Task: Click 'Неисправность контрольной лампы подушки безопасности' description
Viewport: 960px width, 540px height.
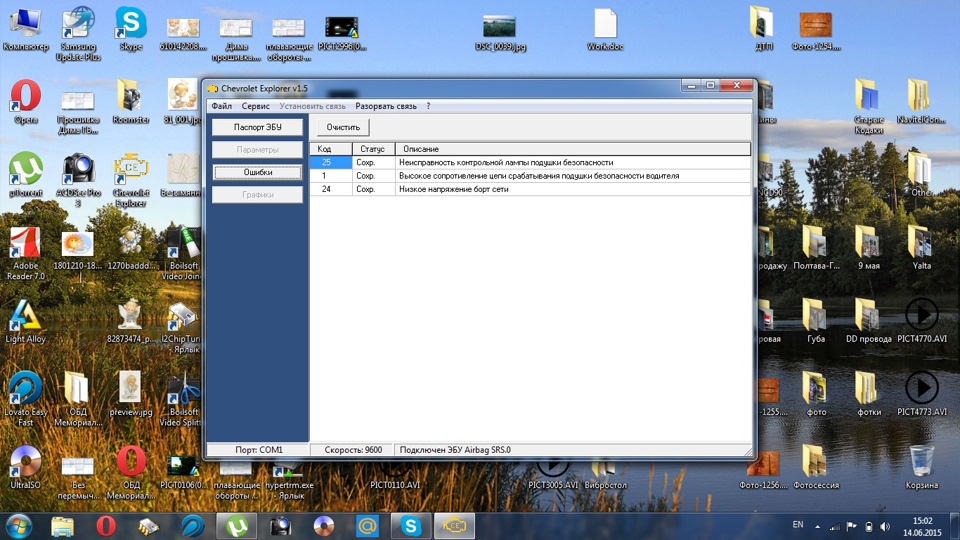Action: click(506, 162)
